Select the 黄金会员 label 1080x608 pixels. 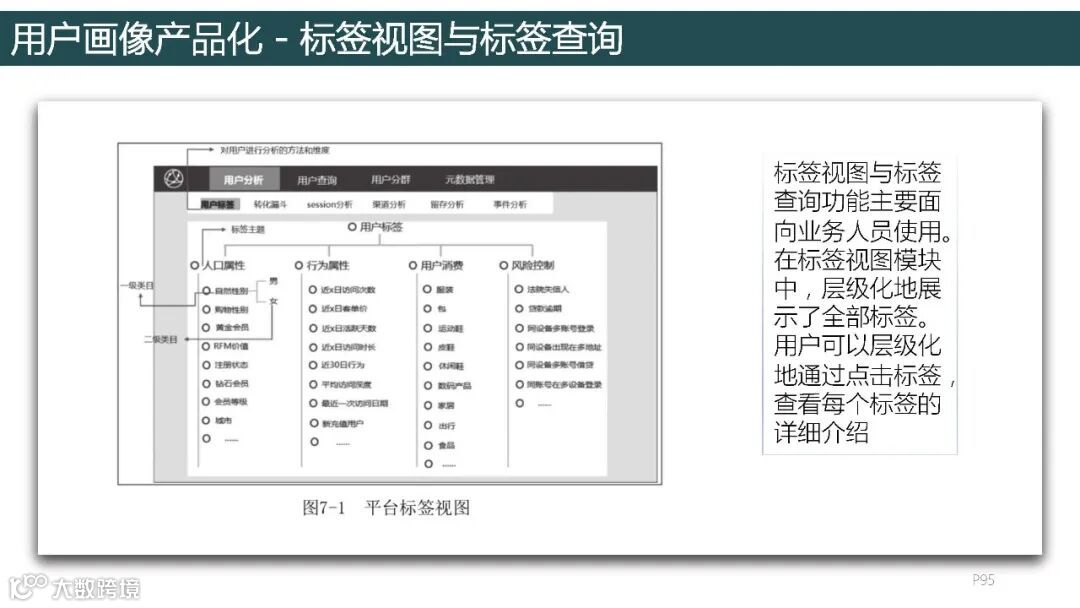[x=225, y=328]
